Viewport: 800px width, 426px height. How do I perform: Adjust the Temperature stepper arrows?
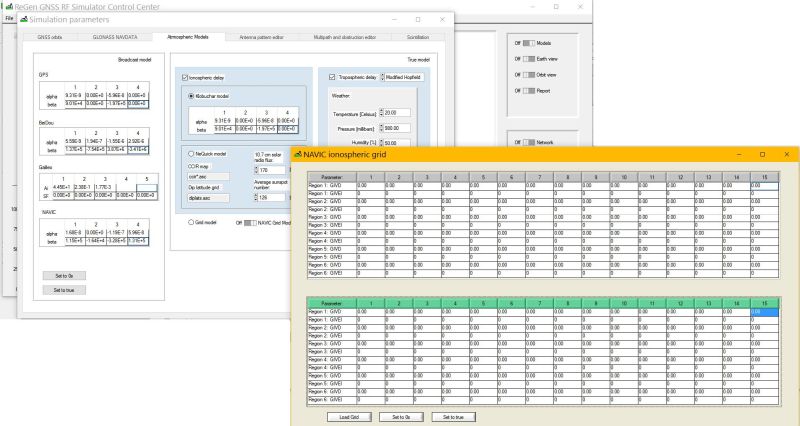[381, 112]
